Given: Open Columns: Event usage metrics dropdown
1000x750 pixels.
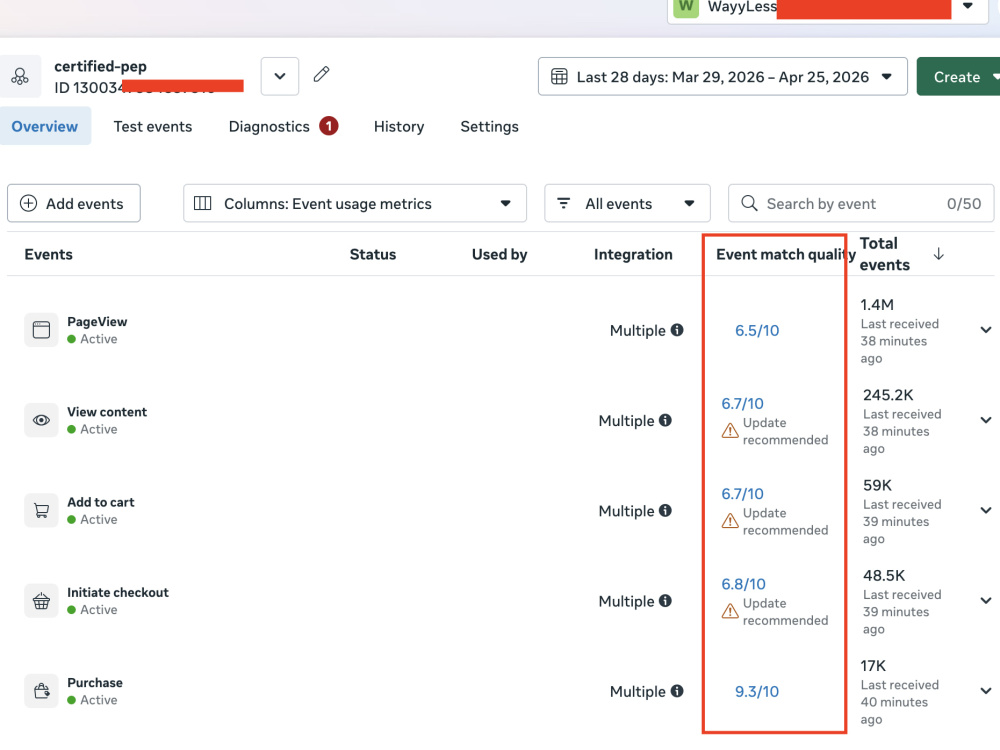Looking at the screenshot, I should (355, 203).
